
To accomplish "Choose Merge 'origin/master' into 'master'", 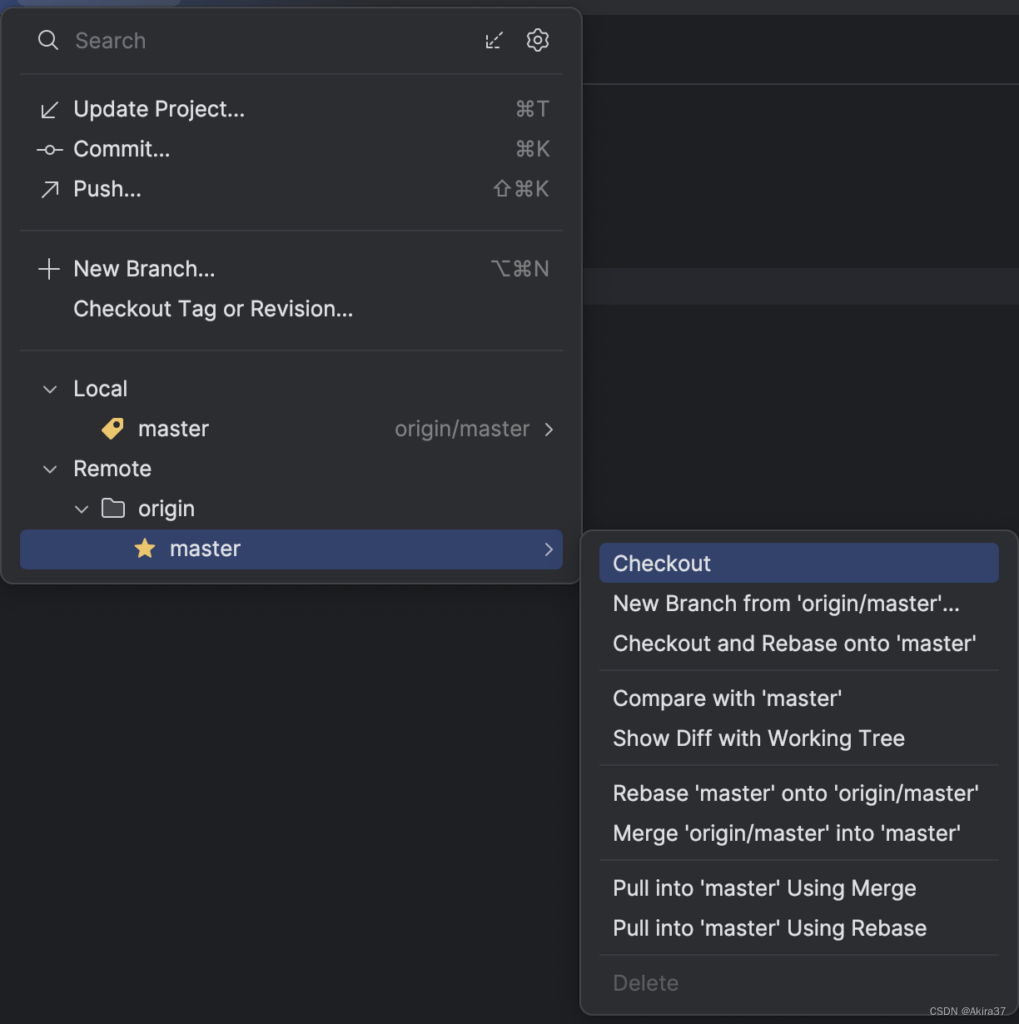I will [x=786, y=833].
